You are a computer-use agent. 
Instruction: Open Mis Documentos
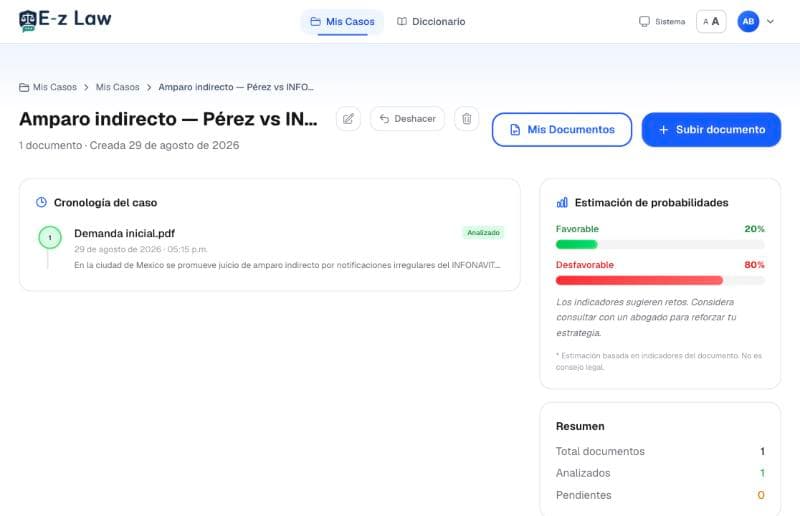click(562, 130)
